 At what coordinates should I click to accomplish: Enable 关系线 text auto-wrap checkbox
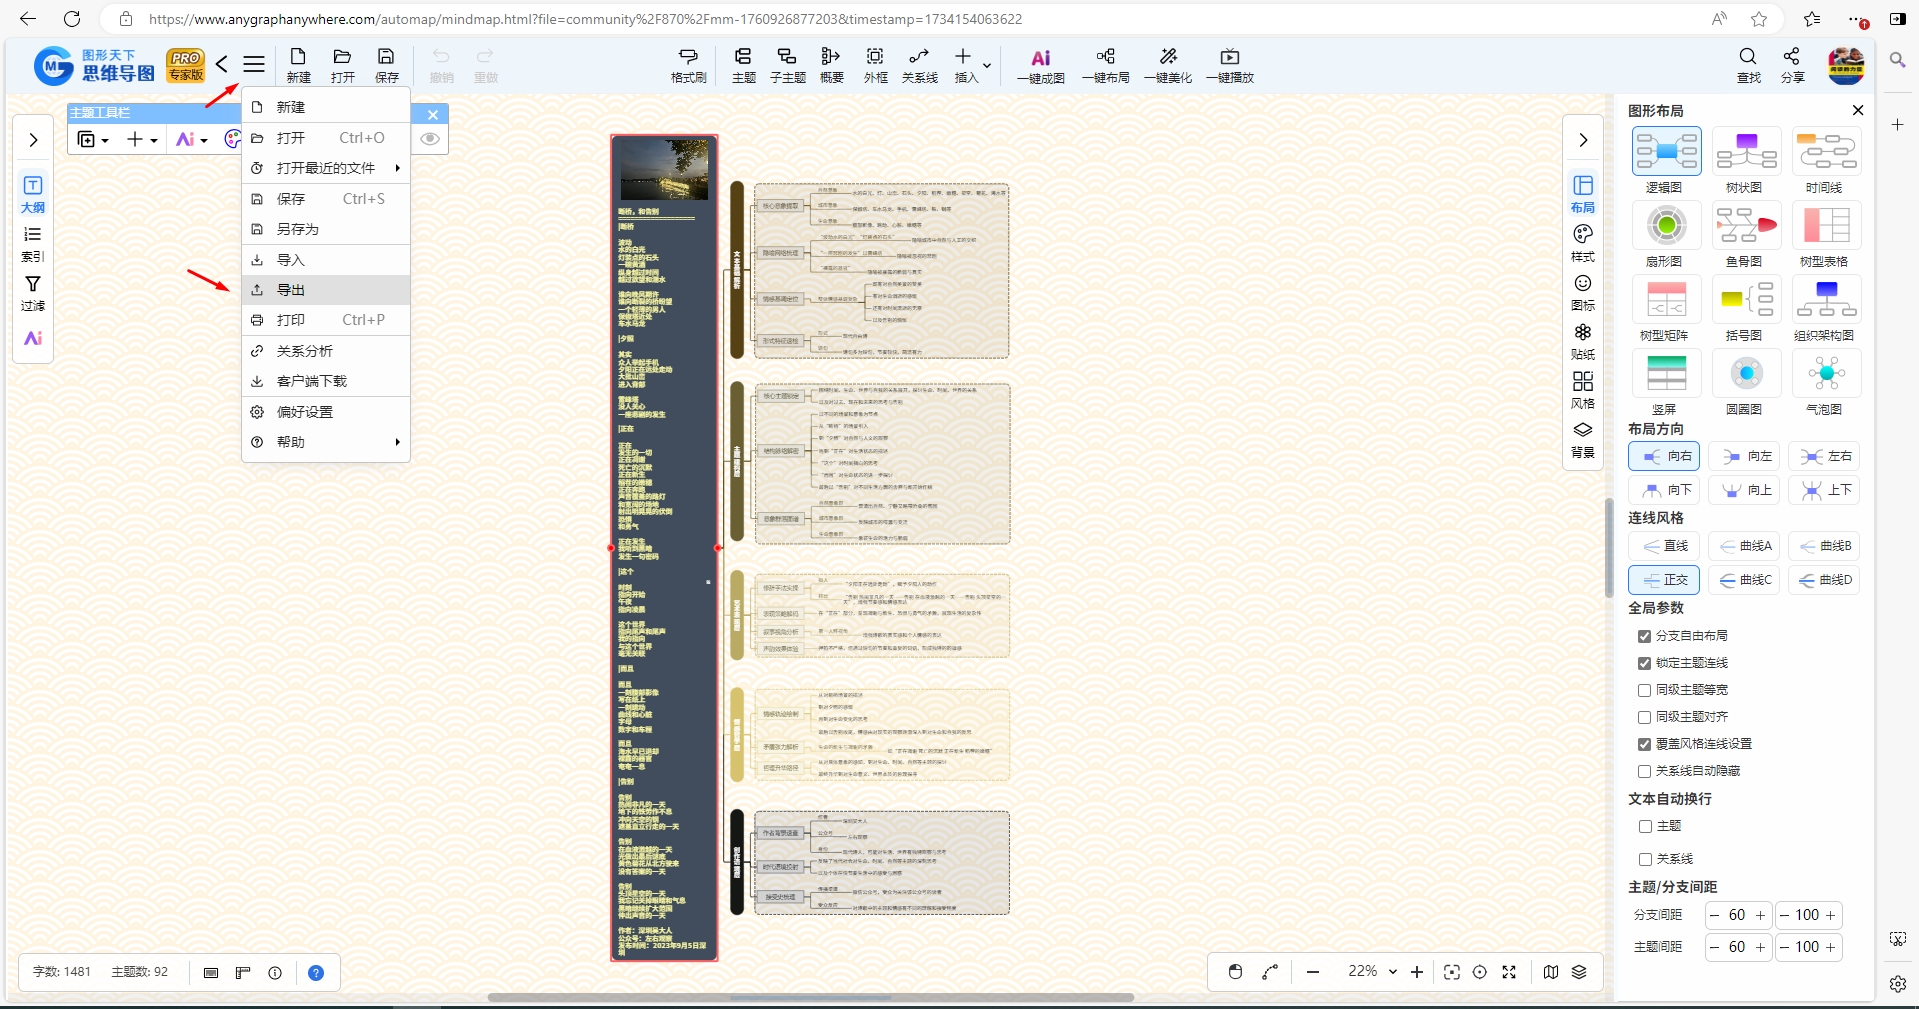tap(1645, 859)
